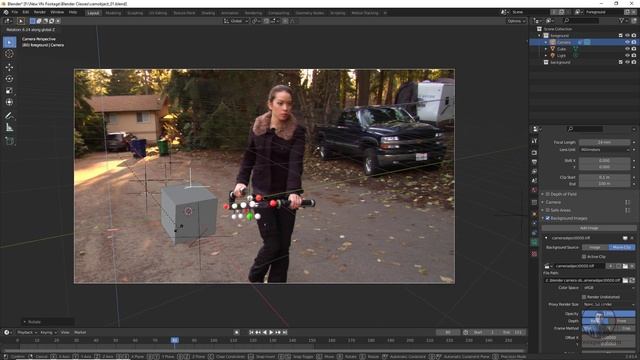Click the outliner display mode icon
Image resolution: width=640 pixels, height=360 pixels.
coord(549,20)
